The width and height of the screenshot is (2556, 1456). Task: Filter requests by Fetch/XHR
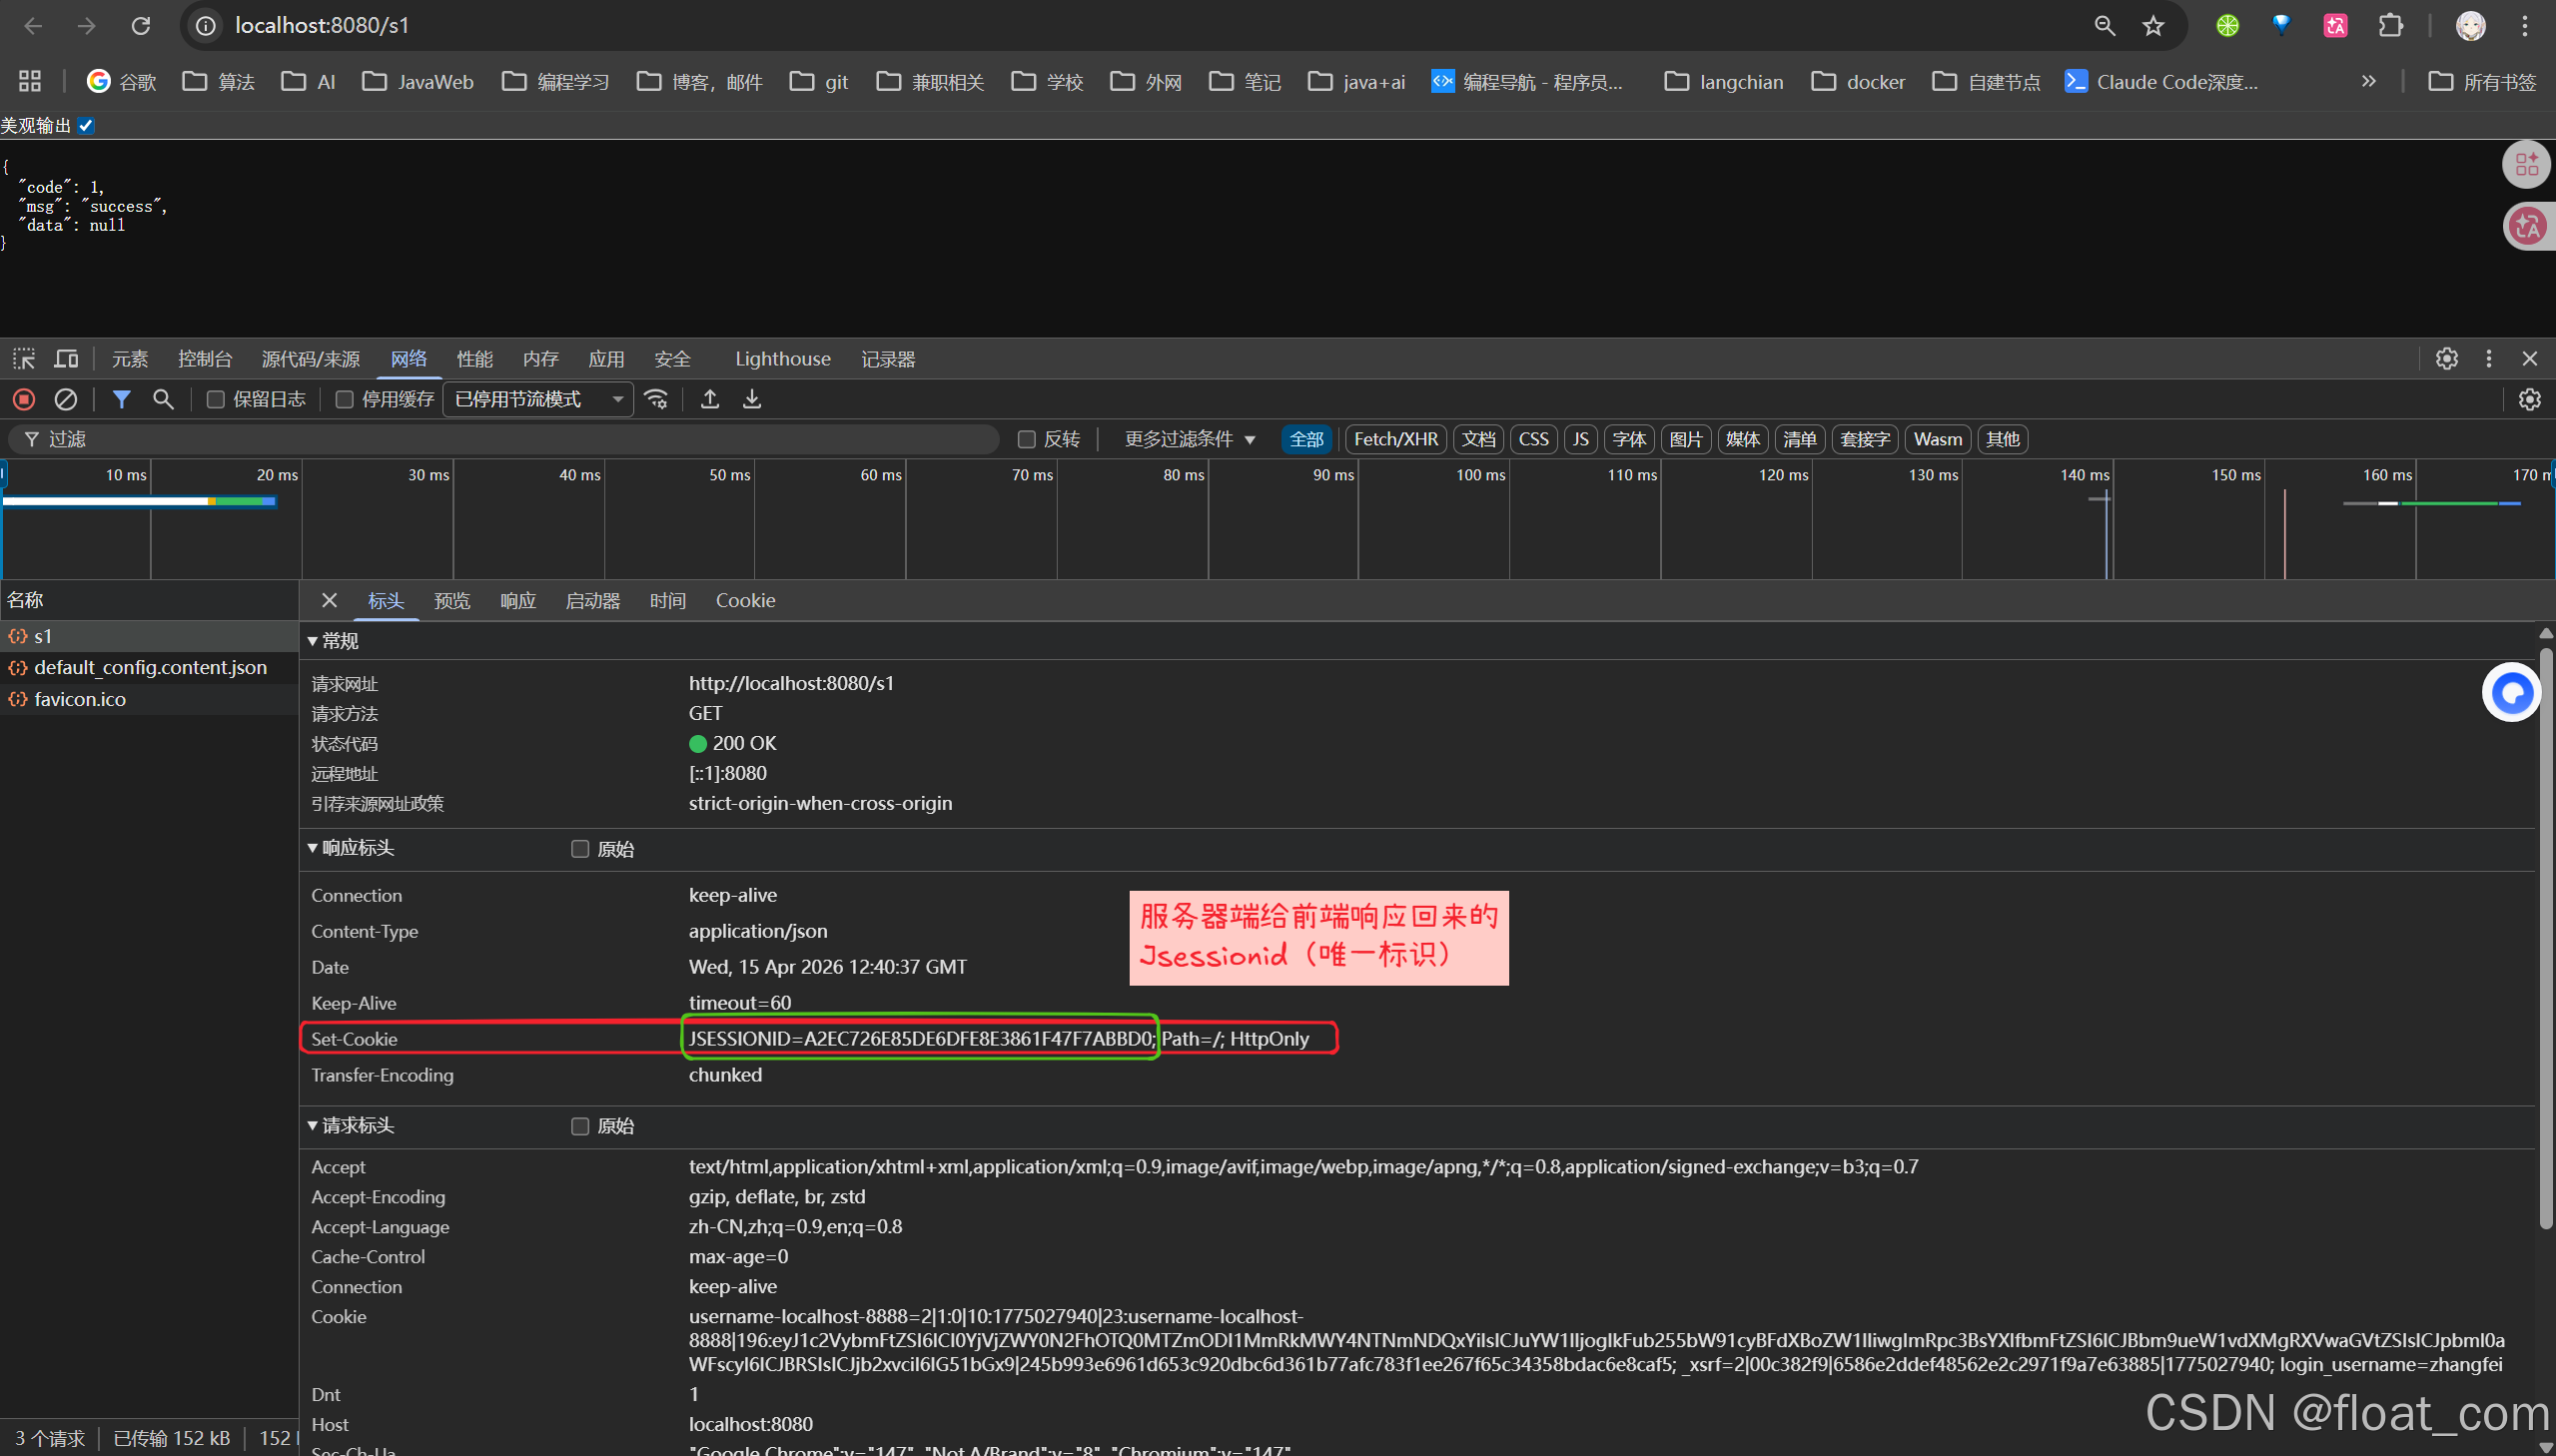(x=1395, y=439)
